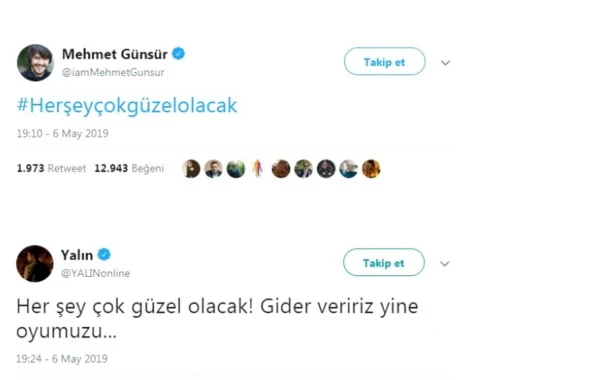View the 12.943 Beğeni list
The width and height of the screenshot is (600, 380).
pos(129,168)
